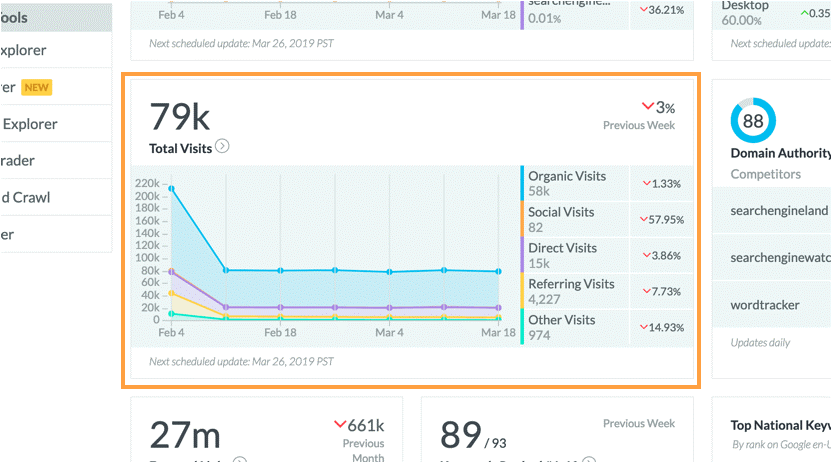Click the Feb 4 teal other visits data point
Viewport: 832px width, 463px height.
pyautogui.click(x=171, y=314)
